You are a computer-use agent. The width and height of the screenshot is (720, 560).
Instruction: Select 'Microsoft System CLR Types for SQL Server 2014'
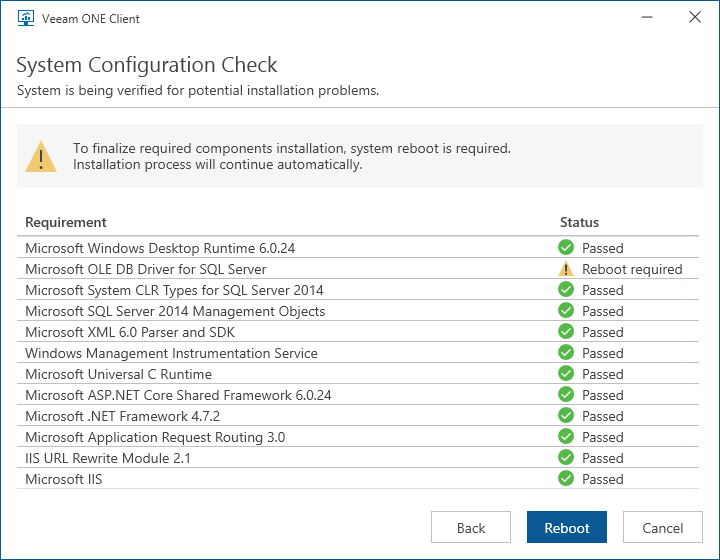click(x=174, y=290)
